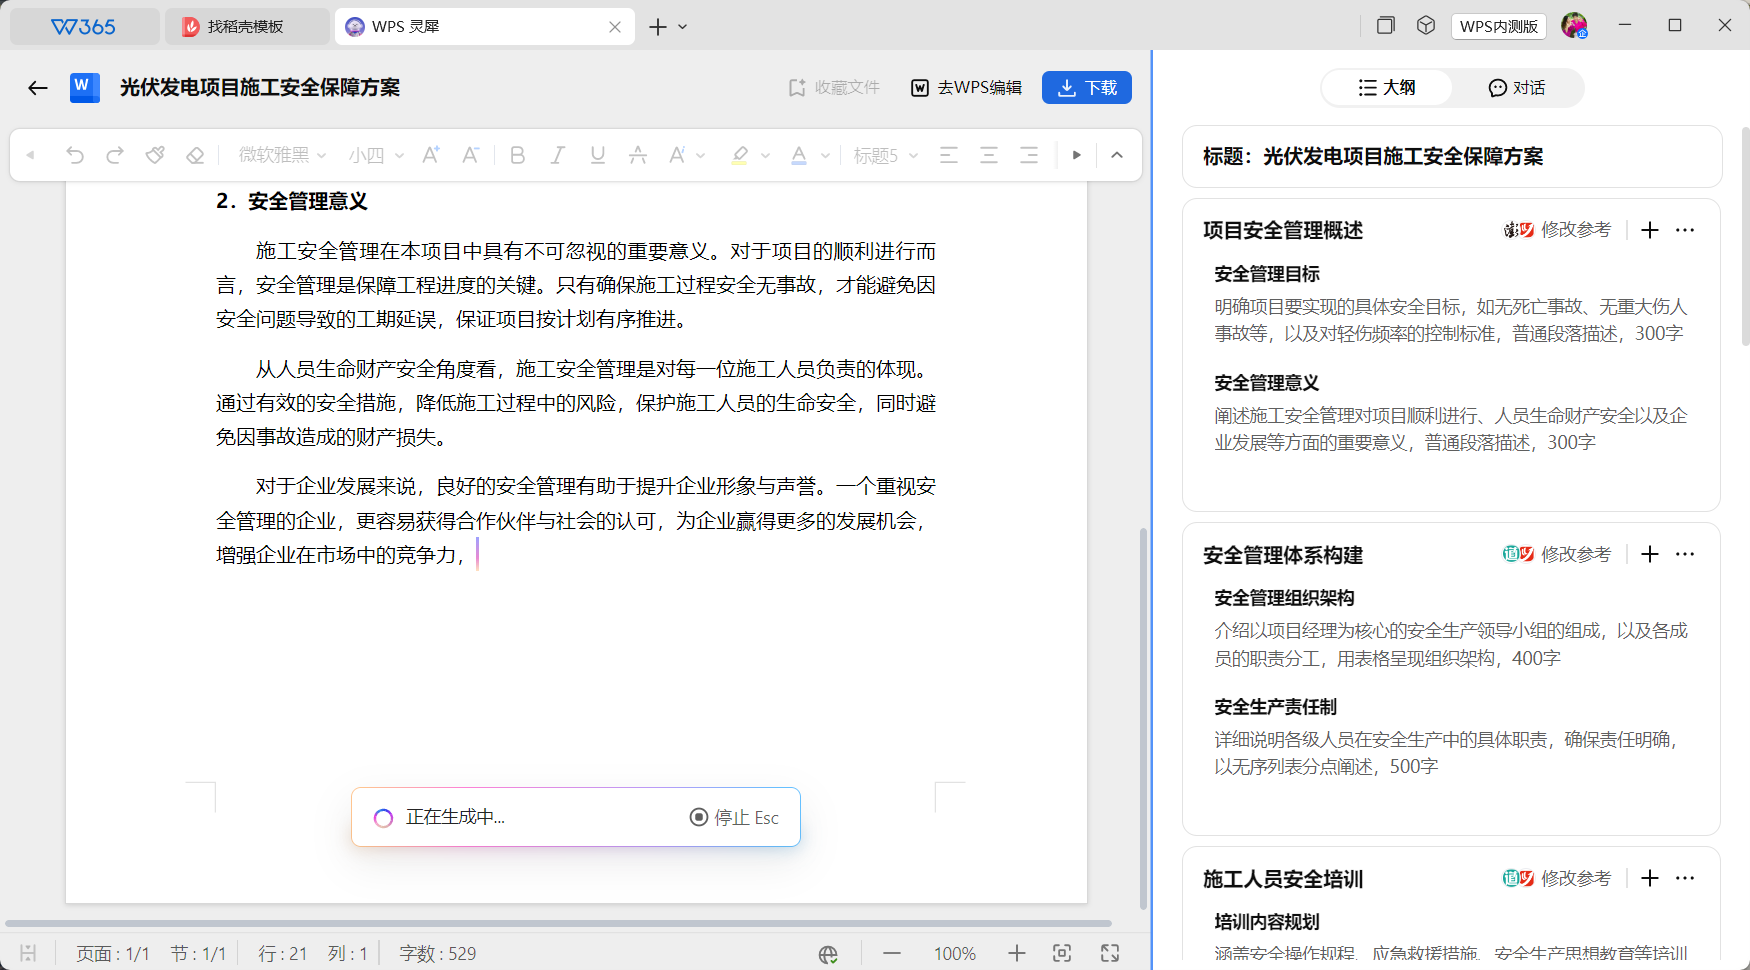Toggle underline formatting
Screen dimensions: 1750x970
click(x=597, y=155)
